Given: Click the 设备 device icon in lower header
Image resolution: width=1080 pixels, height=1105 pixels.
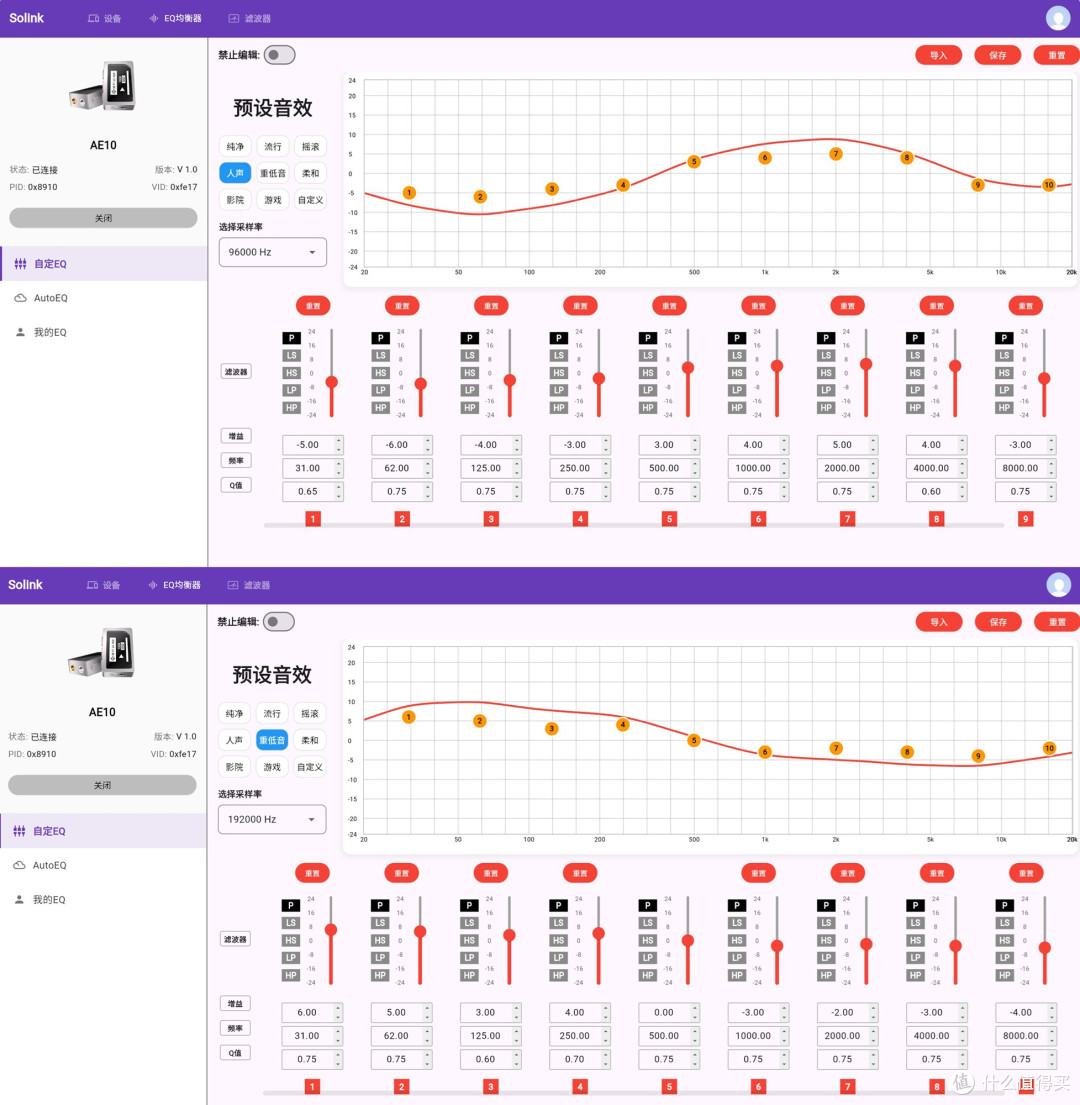Looking at the screenshot, I should pyautogui.click(x=92, y=585).
